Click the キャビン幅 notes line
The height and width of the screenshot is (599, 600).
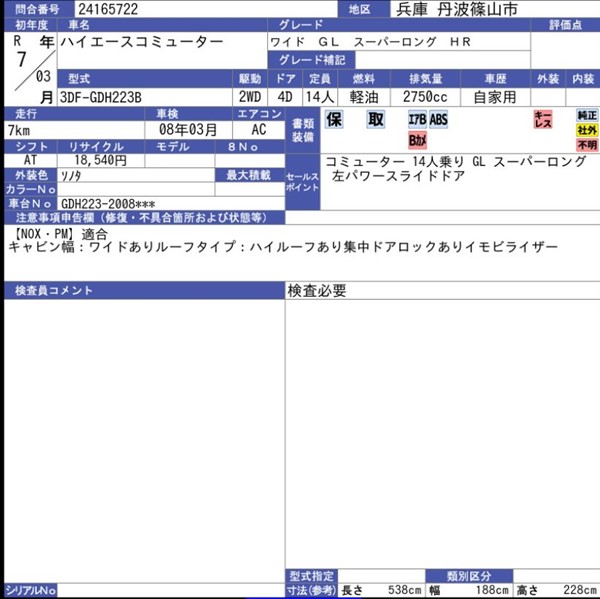(x=283, y=247)
